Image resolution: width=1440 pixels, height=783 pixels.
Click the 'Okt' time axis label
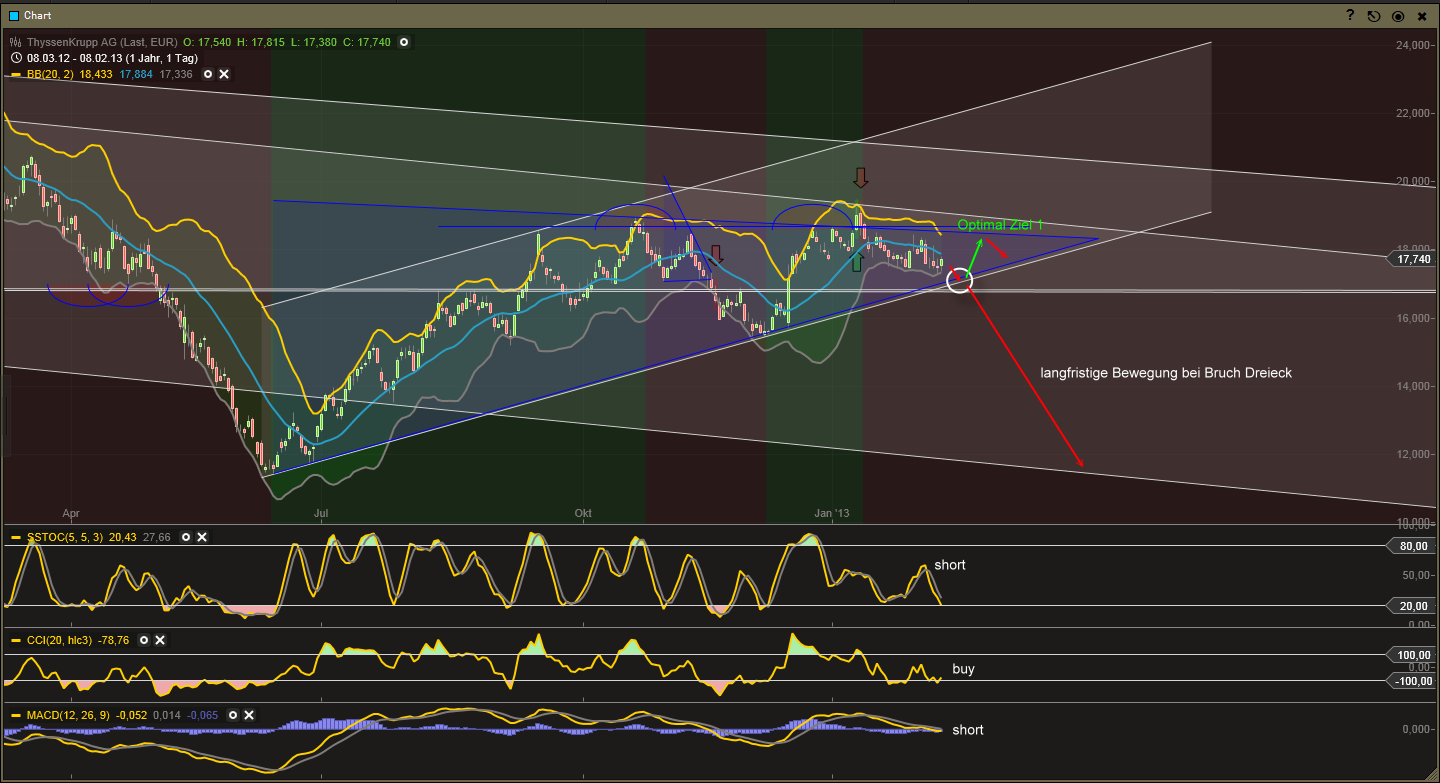583,514
